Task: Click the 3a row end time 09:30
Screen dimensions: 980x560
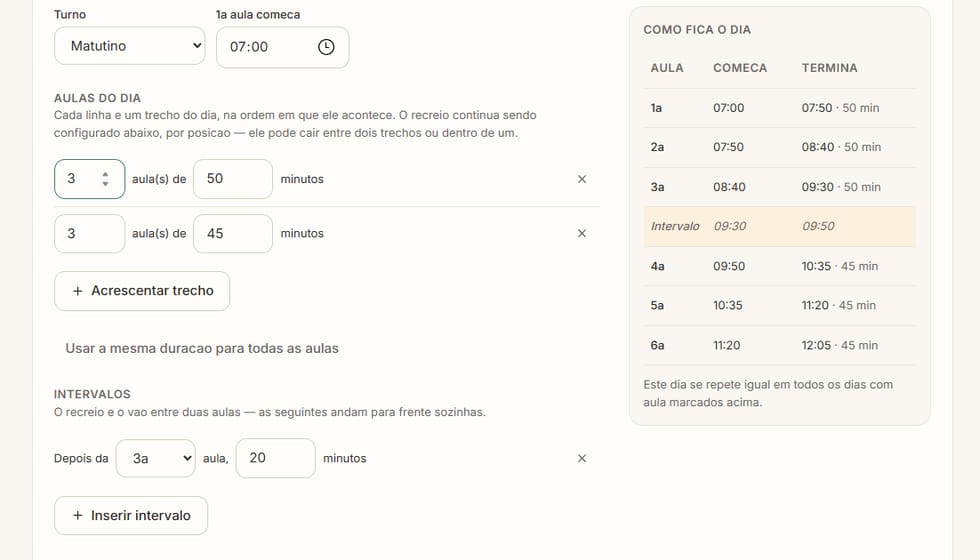Action: (818, 187)
